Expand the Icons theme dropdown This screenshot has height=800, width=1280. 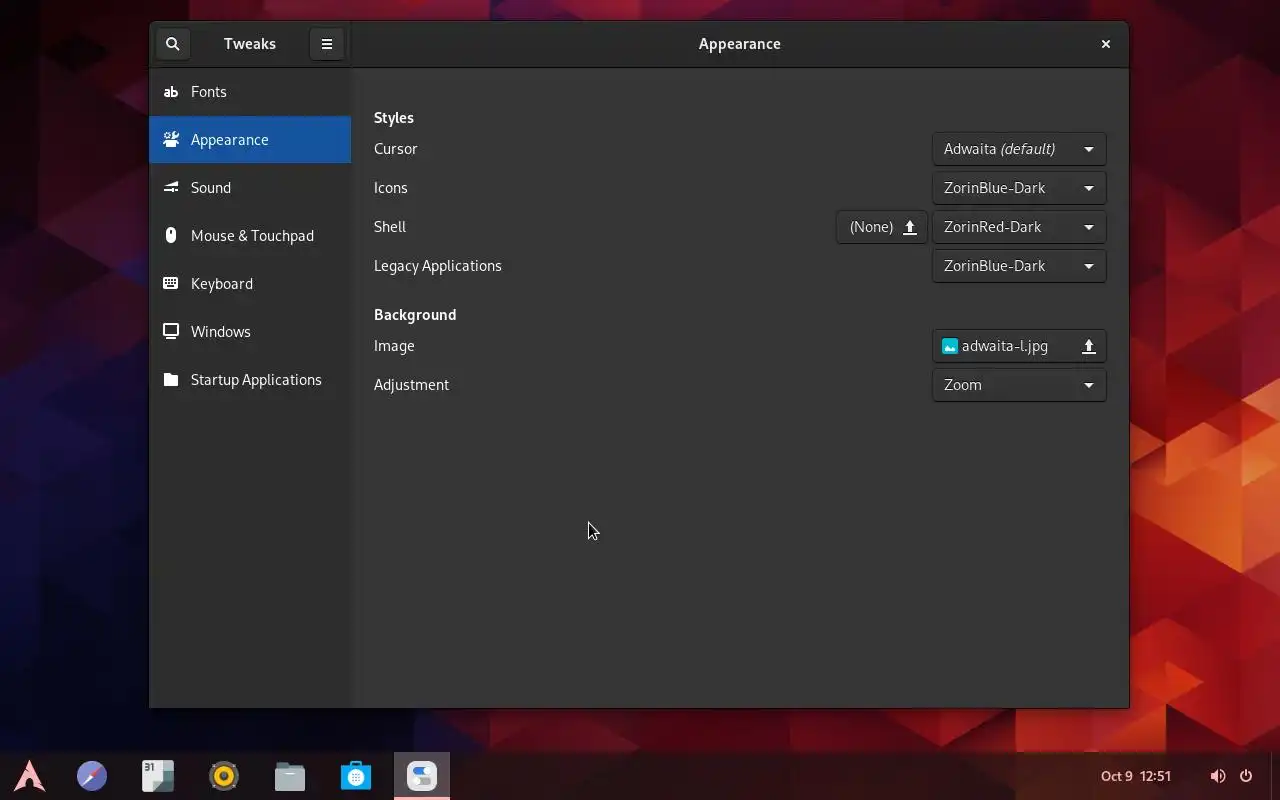tap(1019, 188)
